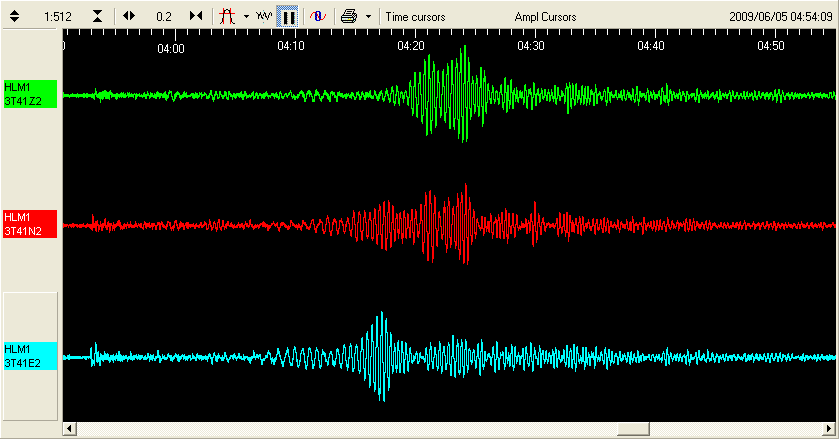This screenshot has height=440, width=840.
Task: Enable Ampl Cursors
Action: 545,17
